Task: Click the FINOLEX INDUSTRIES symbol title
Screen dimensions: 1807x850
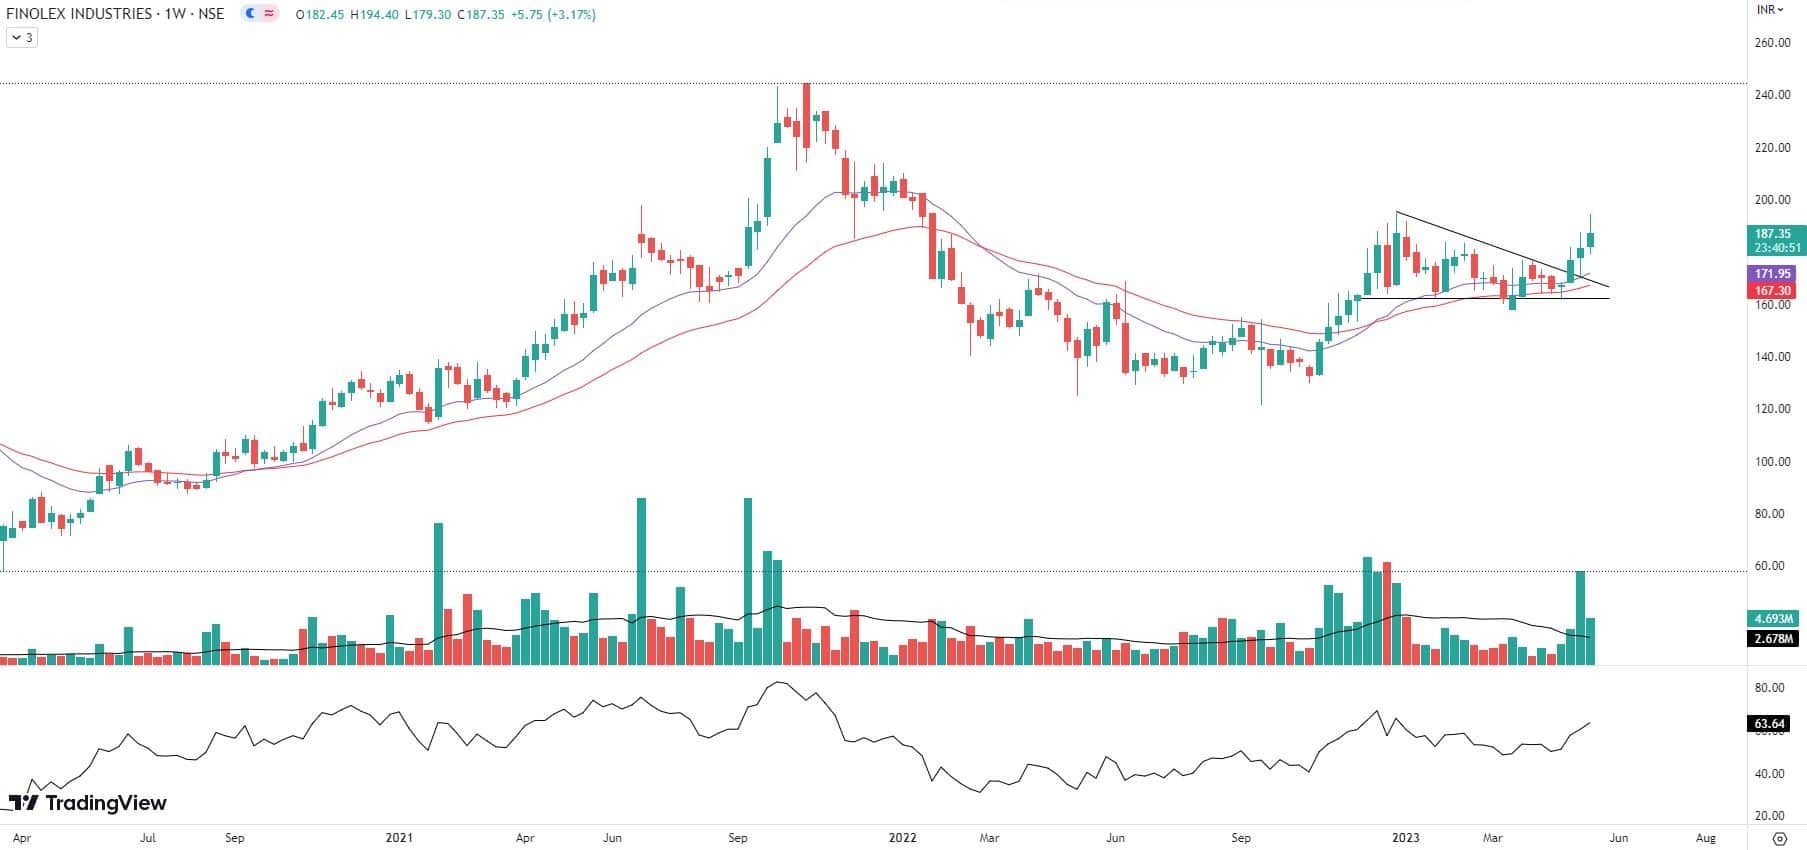Action: click(80, 14)
